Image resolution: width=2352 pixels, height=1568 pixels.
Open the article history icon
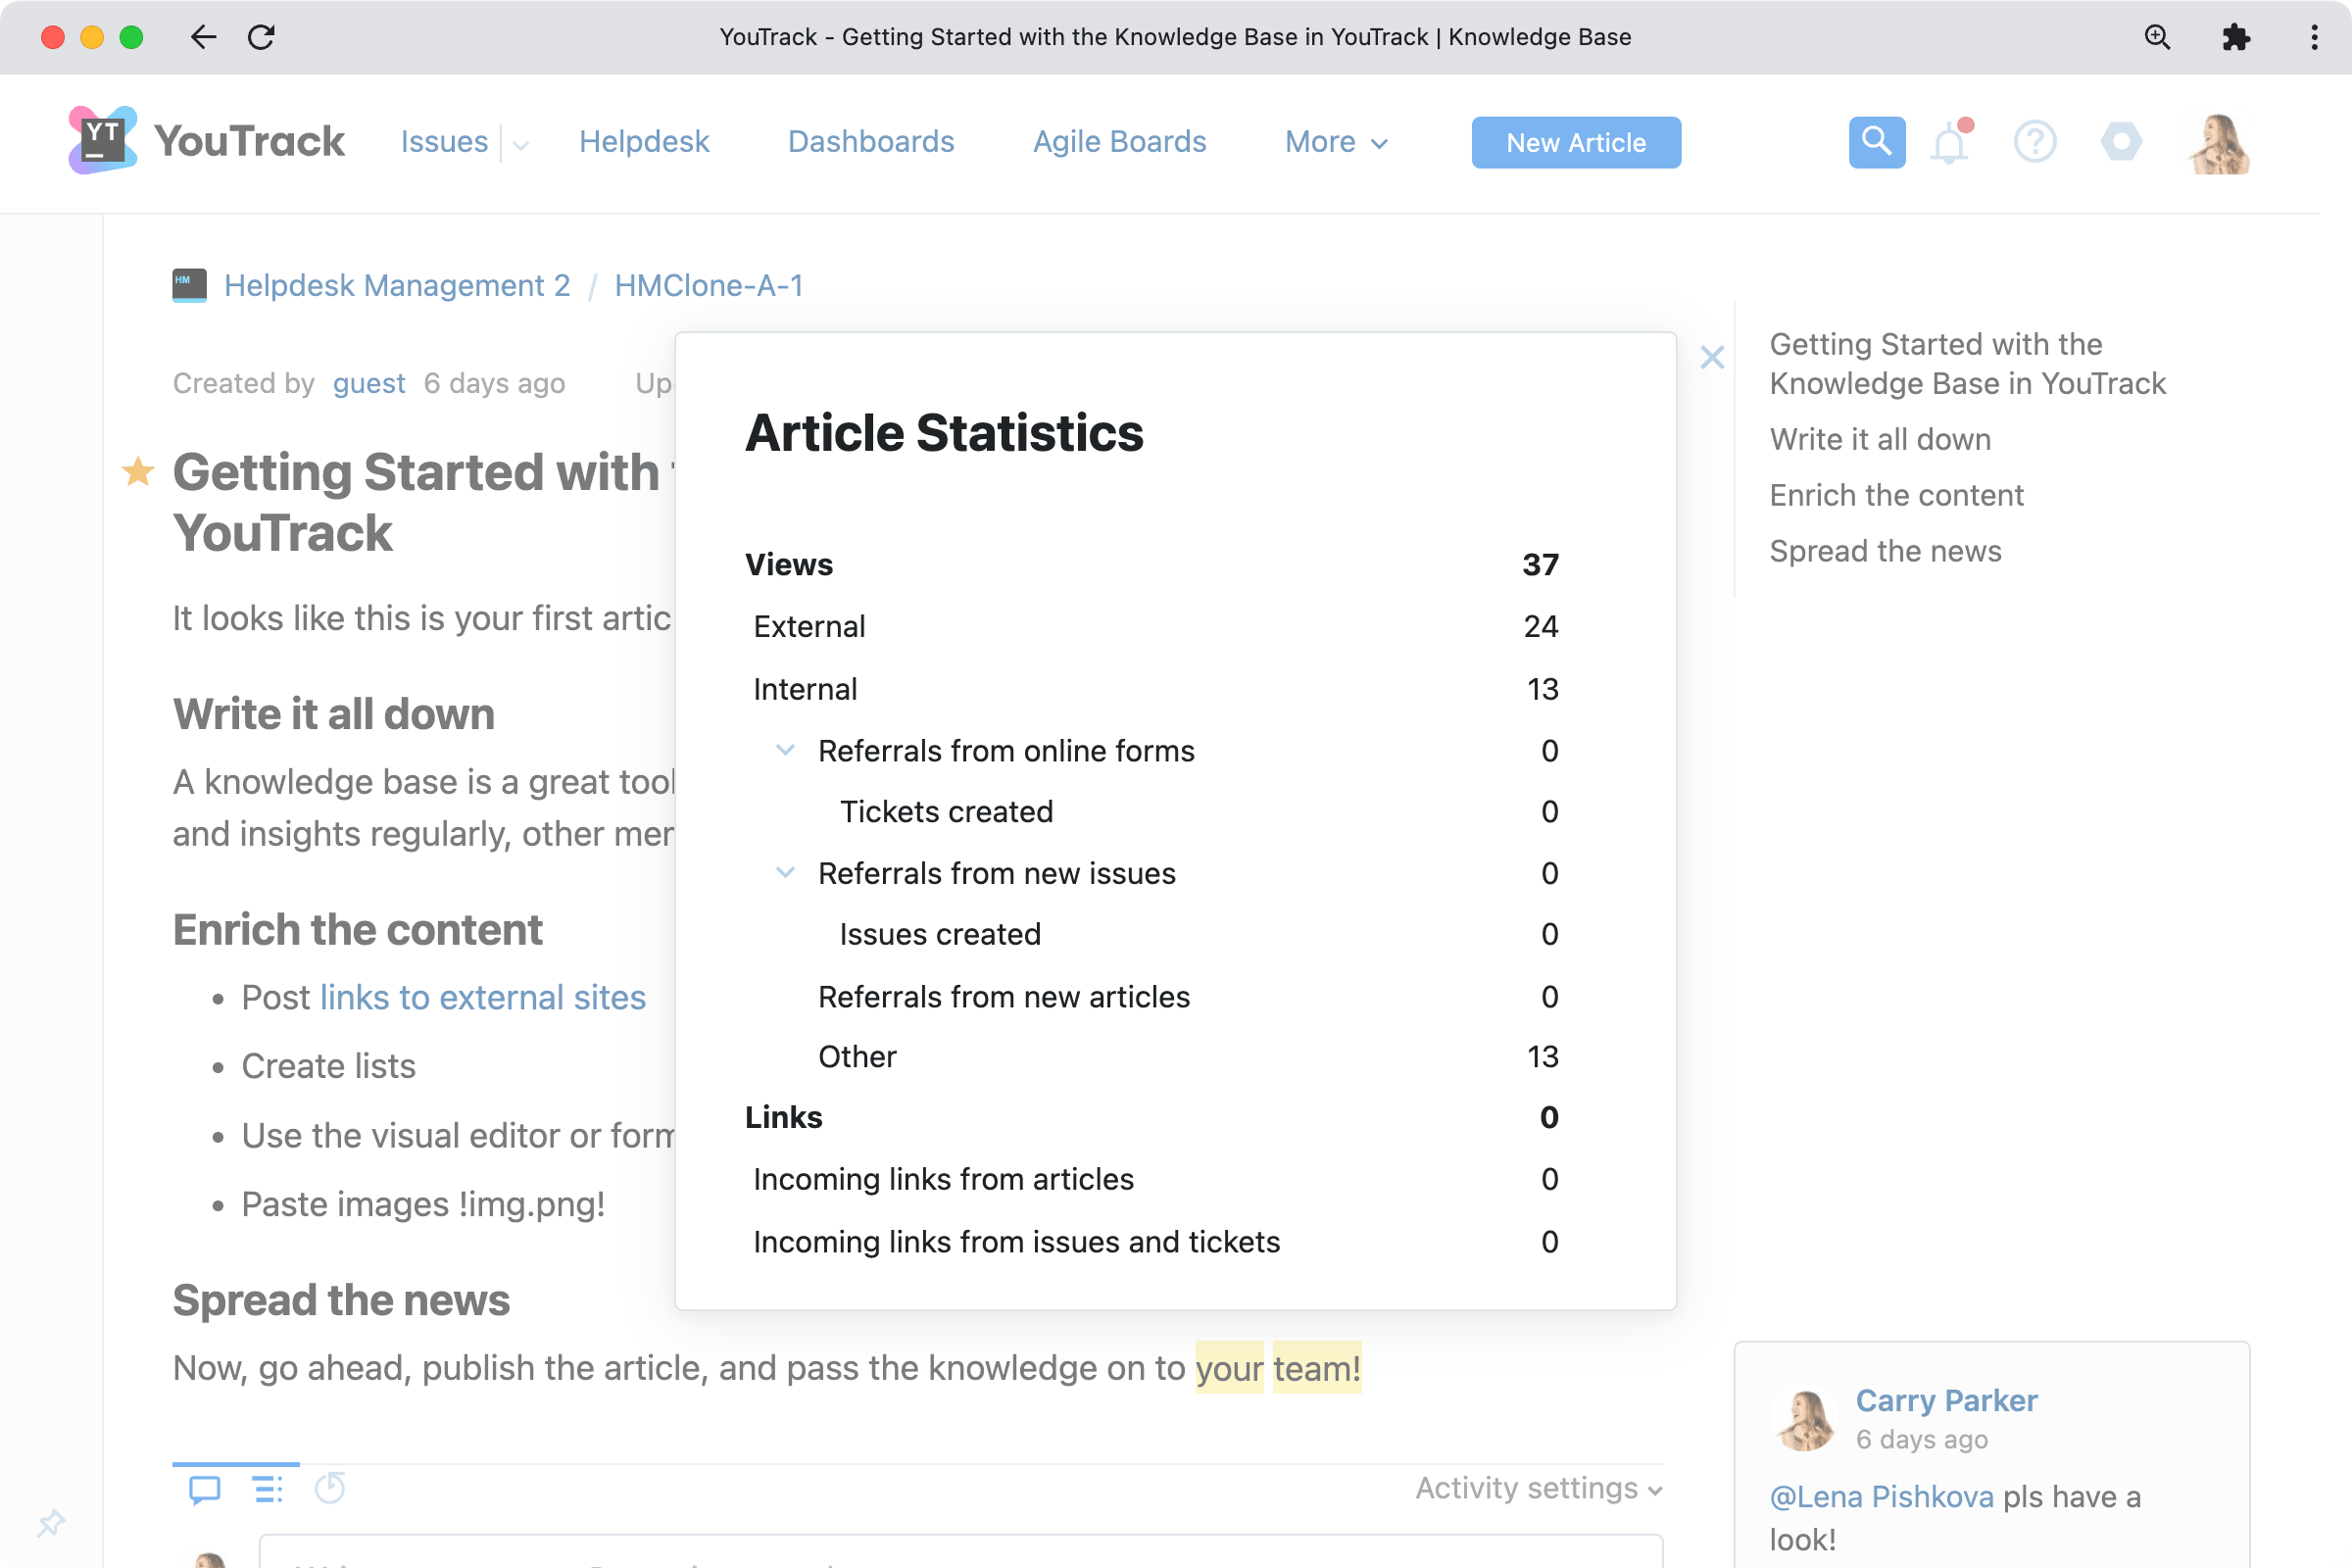(x=330, y=1489)
